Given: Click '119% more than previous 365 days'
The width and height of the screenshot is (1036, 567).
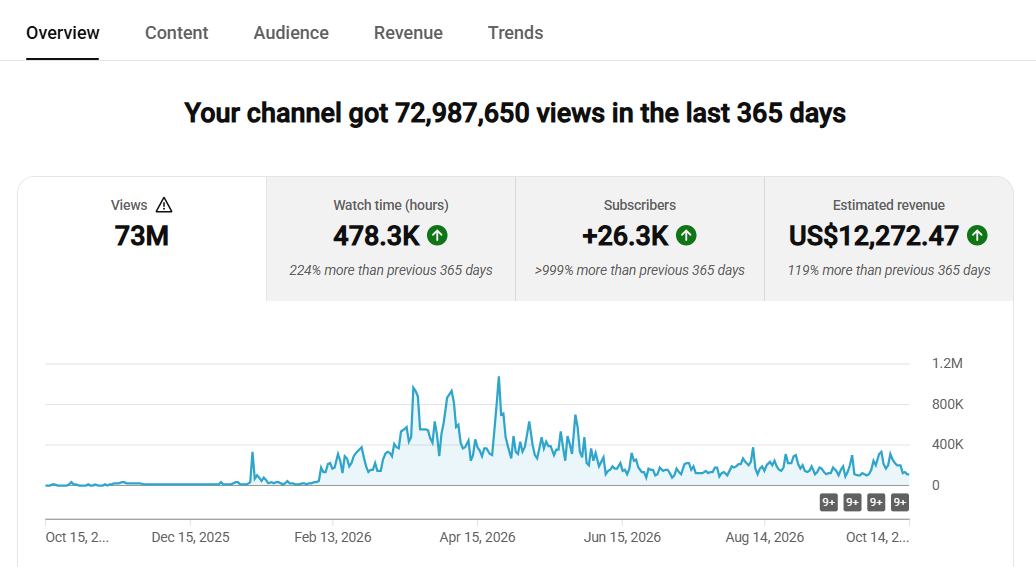Looking at the screenshot, I should pyautogui.click(x=889, y=270).
